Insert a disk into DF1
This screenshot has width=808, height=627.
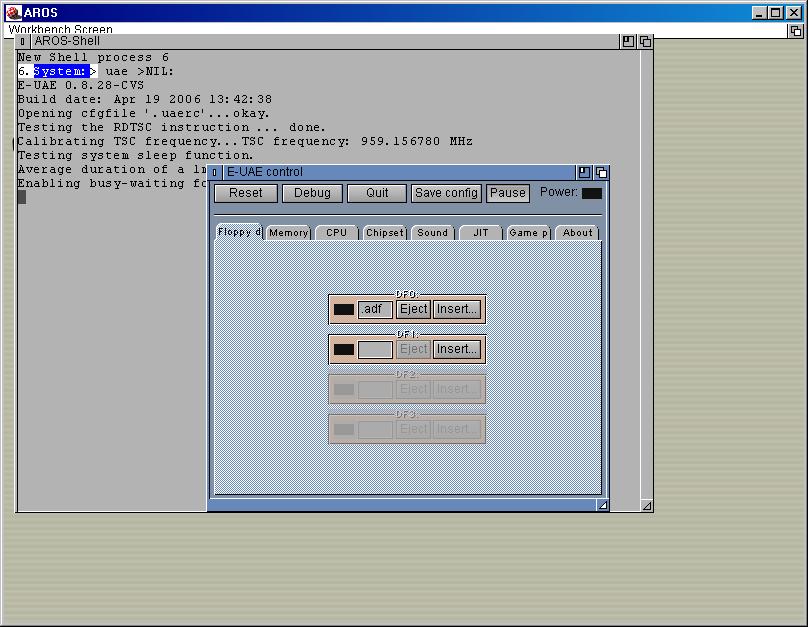pos(457,350)
